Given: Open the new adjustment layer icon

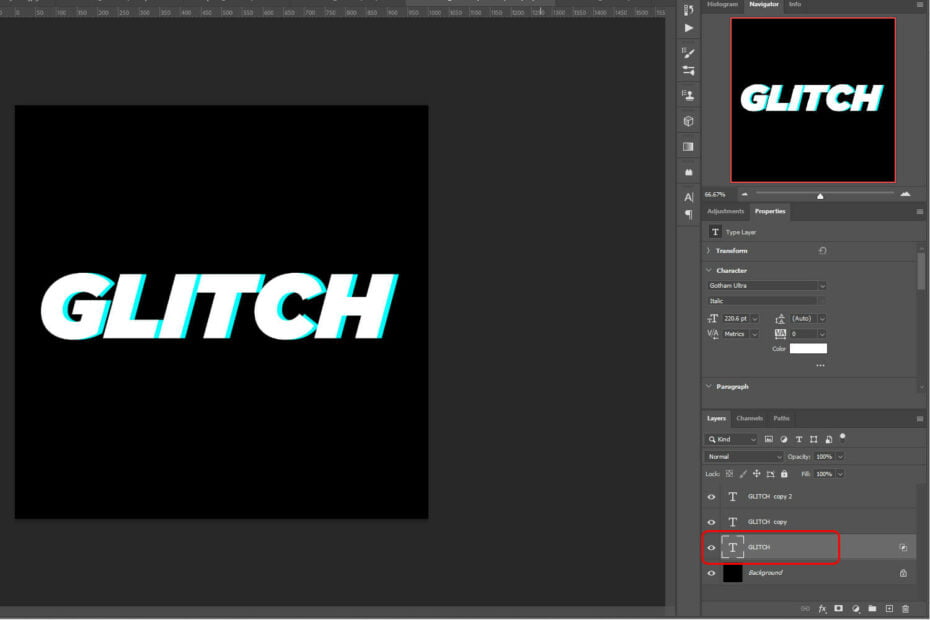Looking at the screenshot, I should (x=855, y=608).
